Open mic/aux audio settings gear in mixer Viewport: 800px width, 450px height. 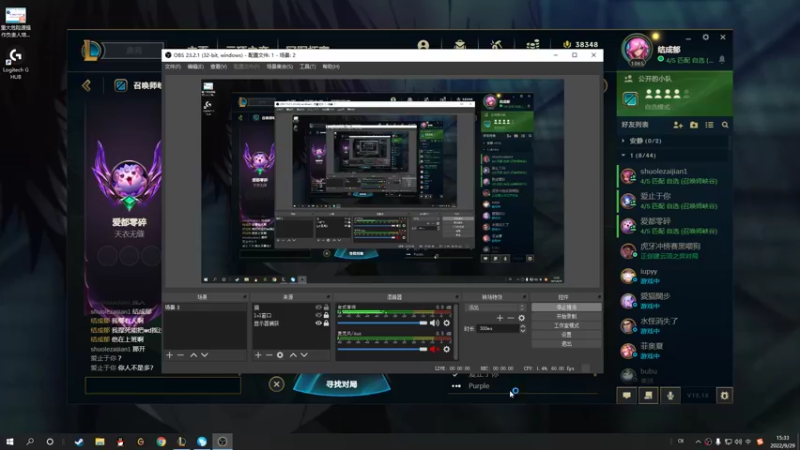click(446, 349)
